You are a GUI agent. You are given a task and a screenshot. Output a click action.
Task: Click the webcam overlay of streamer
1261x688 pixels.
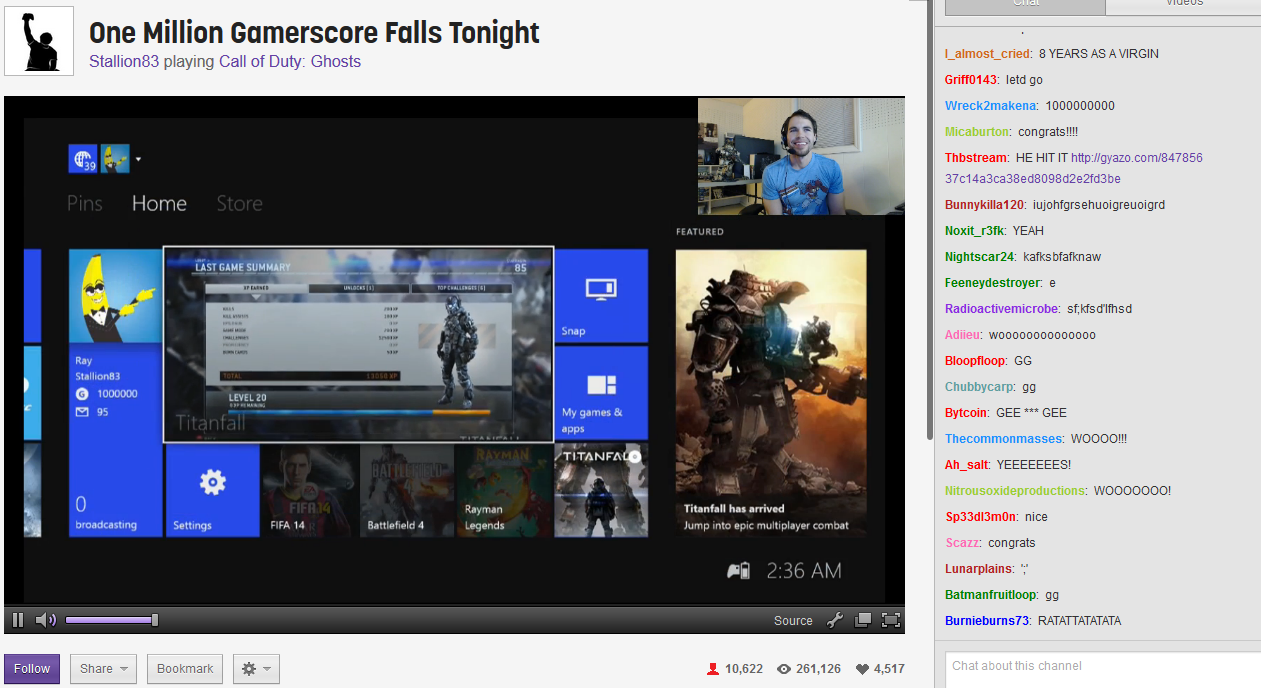801,156
